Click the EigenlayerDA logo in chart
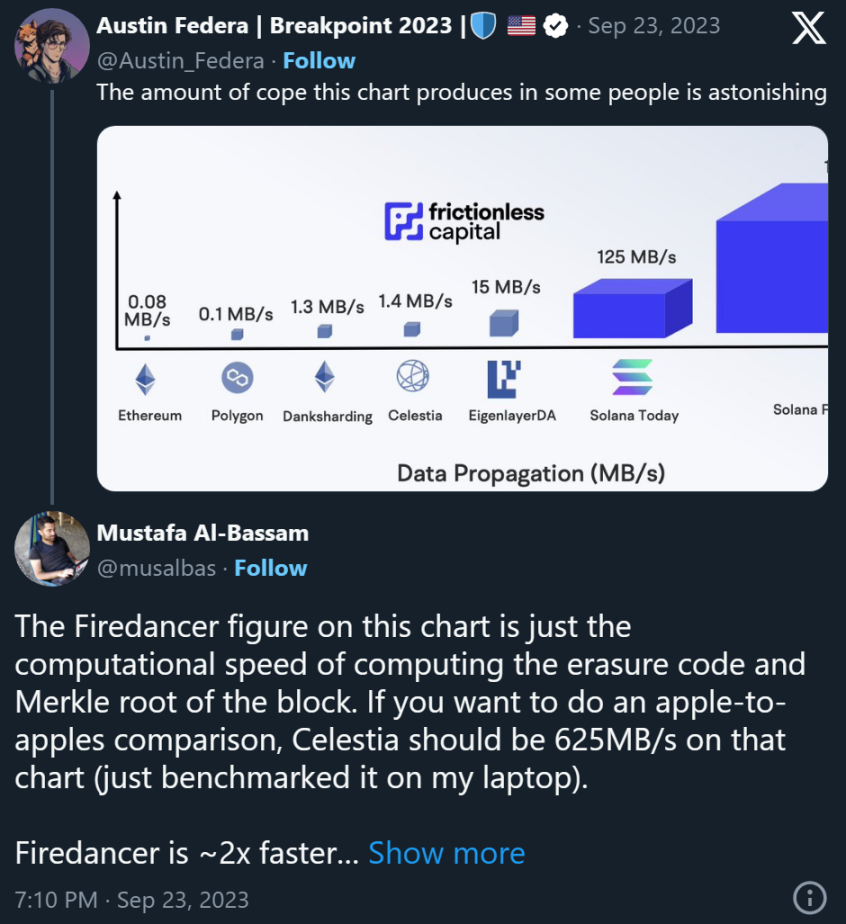This screenshot has width=846, height=924. pos(504,378)
